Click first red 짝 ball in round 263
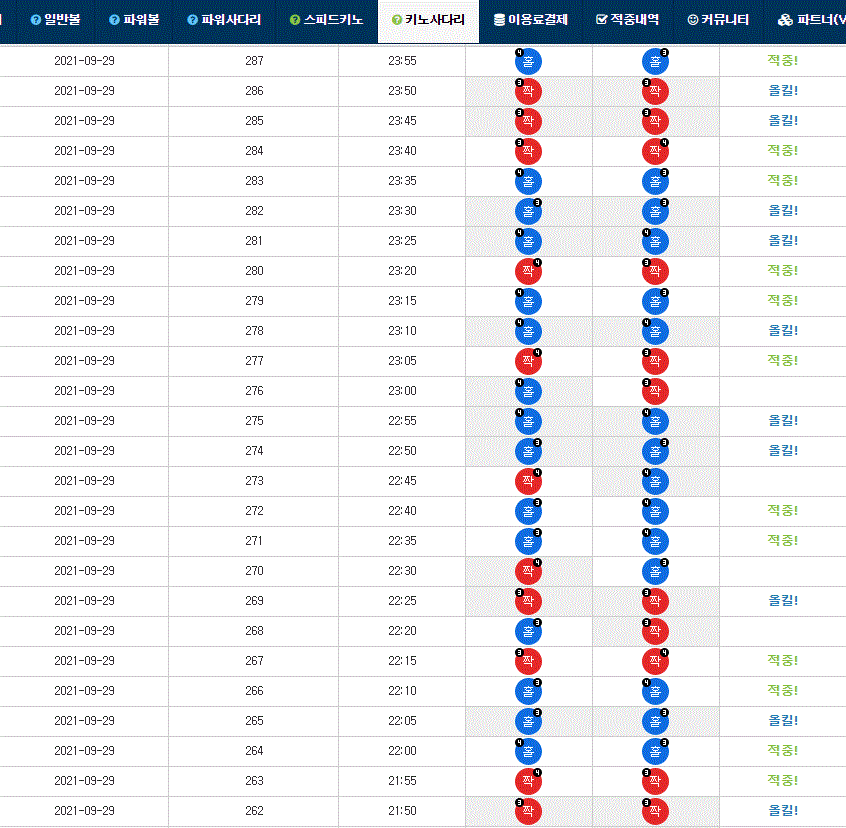The image size is (846, 828). click(x=528, y=781)
